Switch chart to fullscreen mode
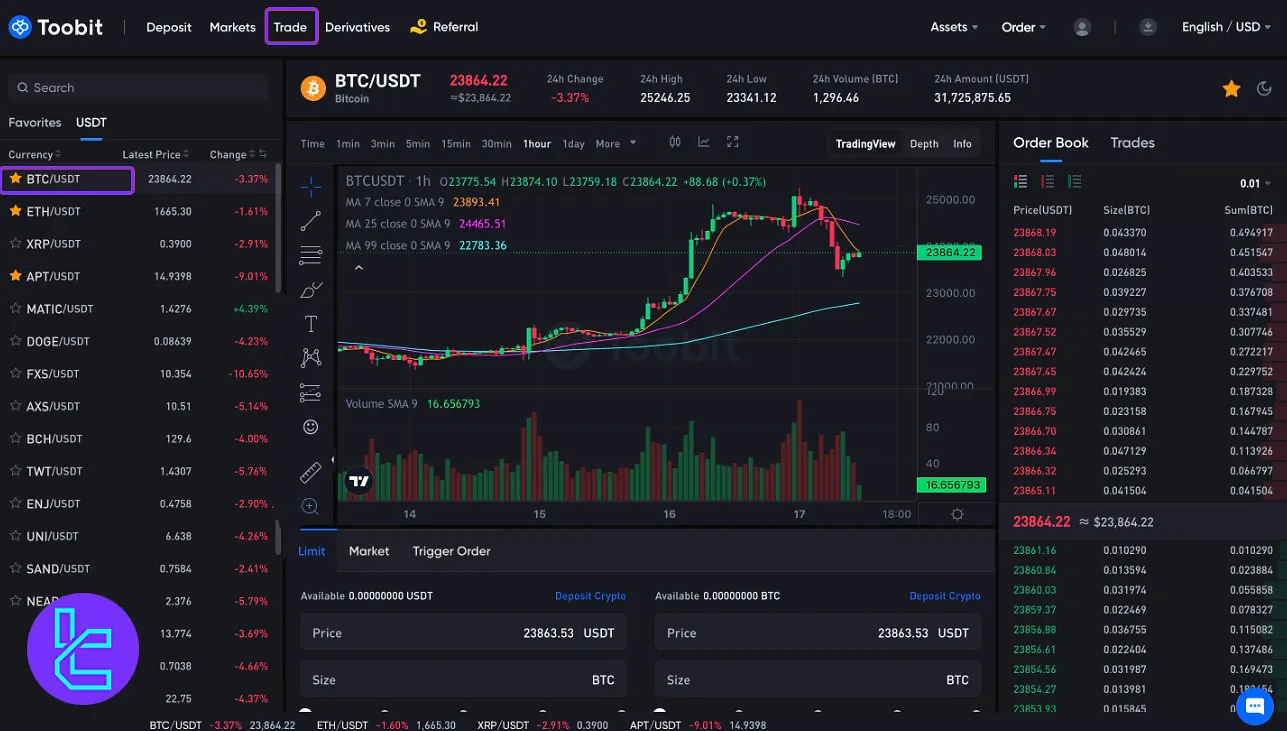The width and height of the screenshot is (1287, 731). [733, 143]
